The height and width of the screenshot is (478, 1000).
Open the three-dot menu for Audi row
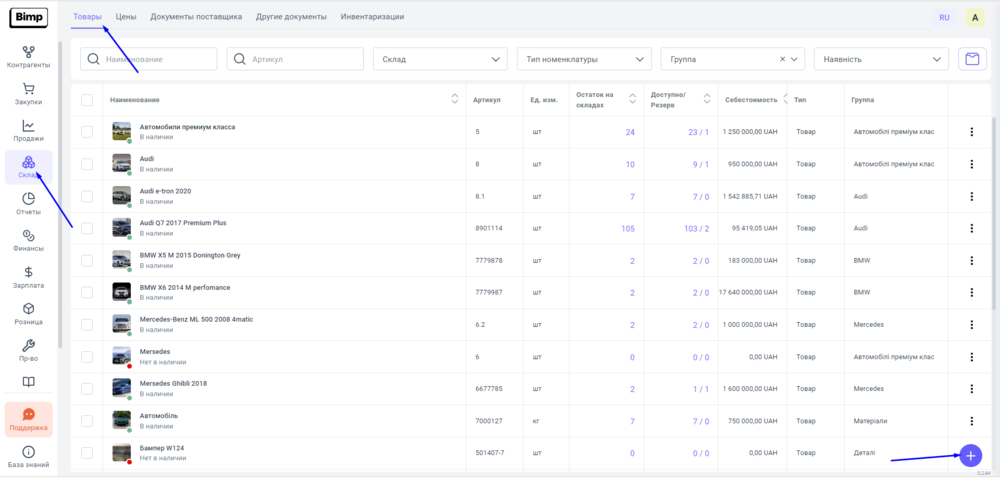(x=971, y=164)
